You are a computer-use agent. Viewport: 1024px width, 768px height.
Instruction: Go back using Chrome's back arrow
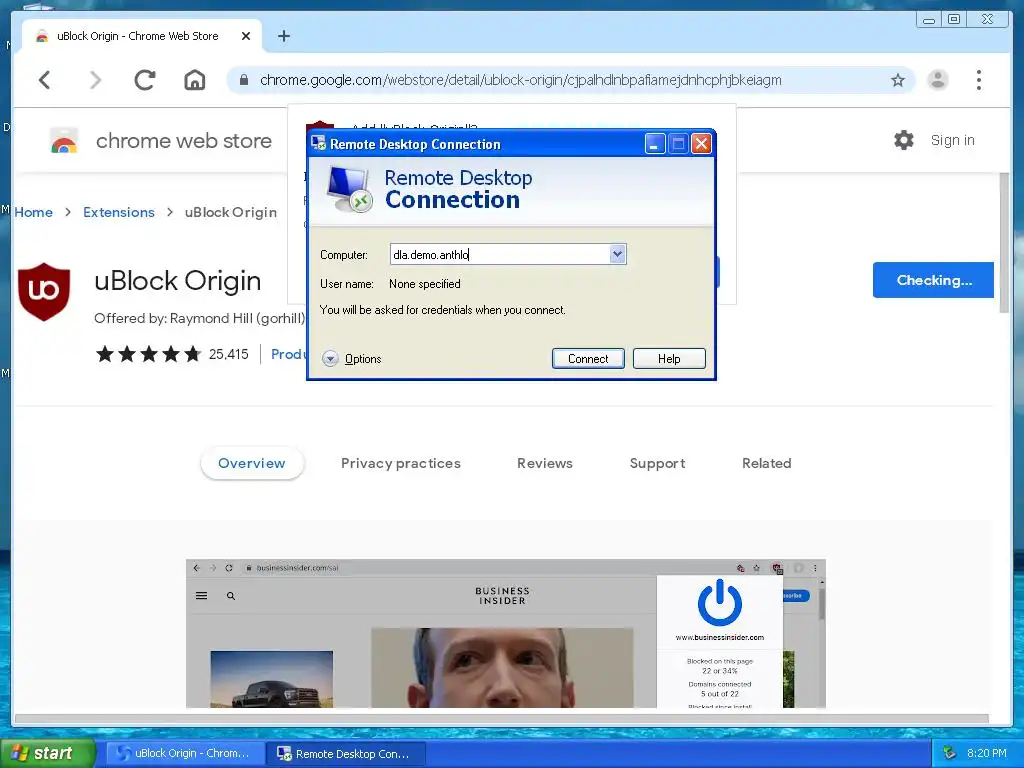point(44,80)
